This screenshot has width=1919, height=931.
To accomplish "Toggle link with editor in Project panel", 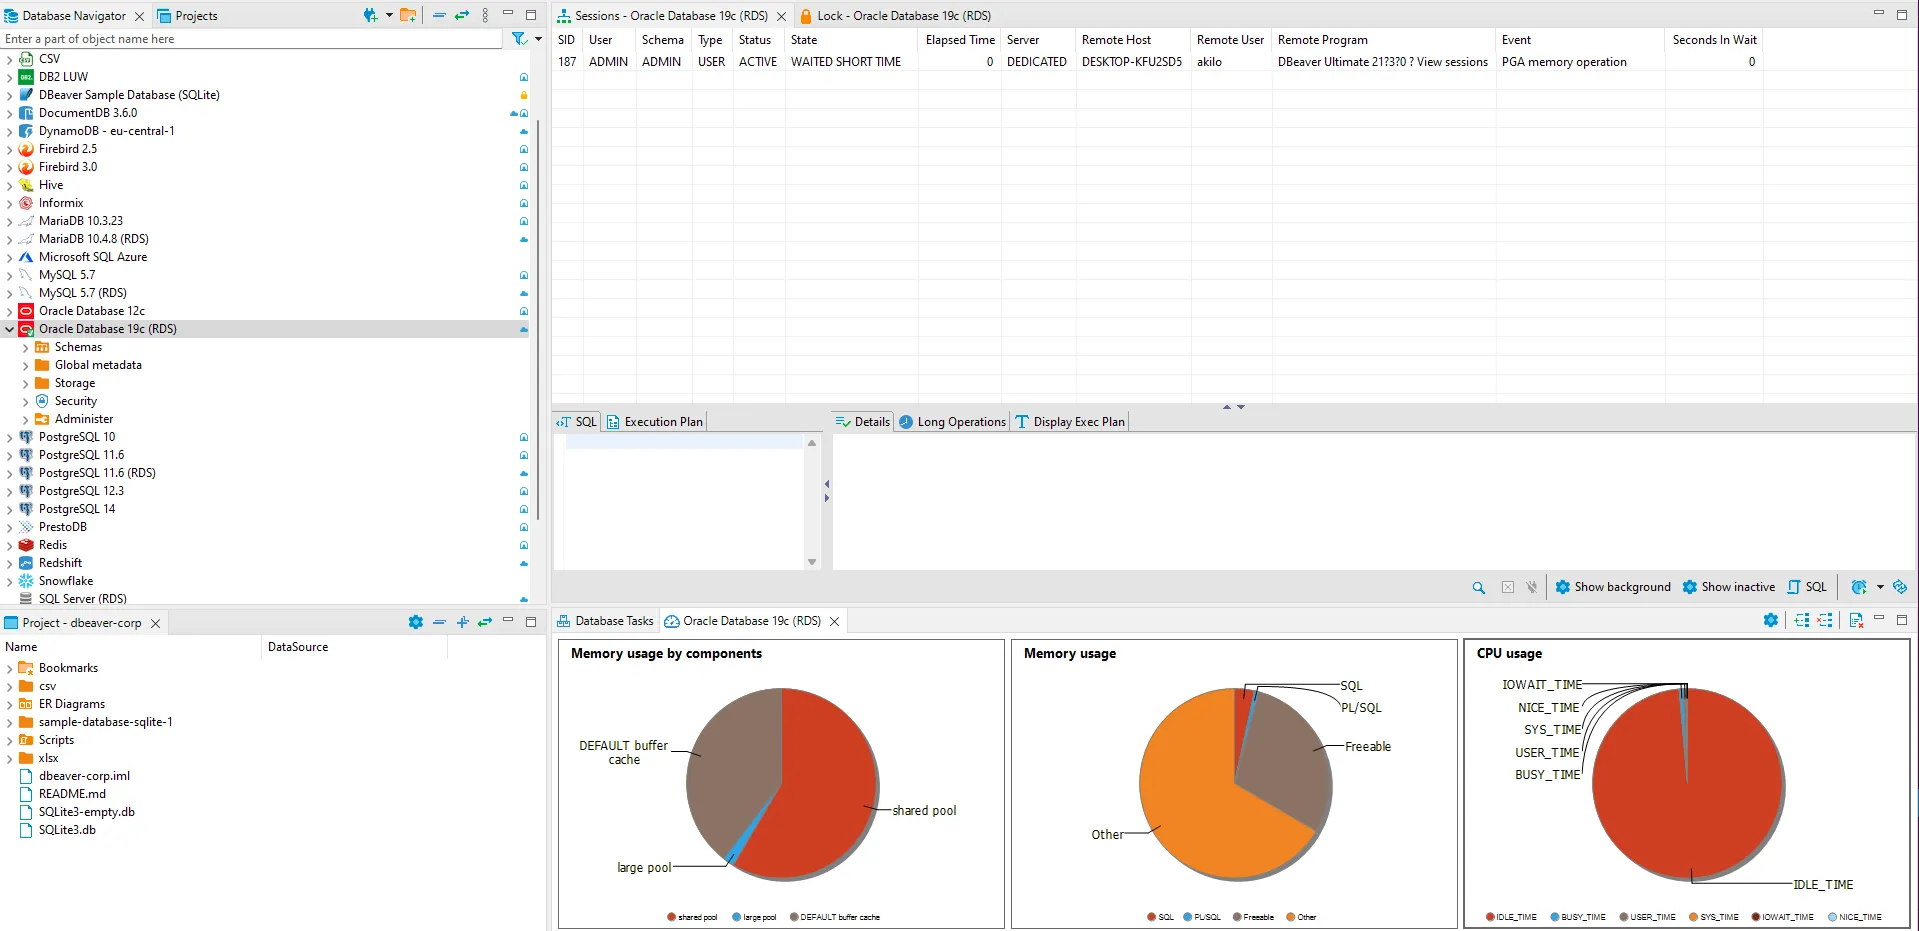I will click(485, 622).
